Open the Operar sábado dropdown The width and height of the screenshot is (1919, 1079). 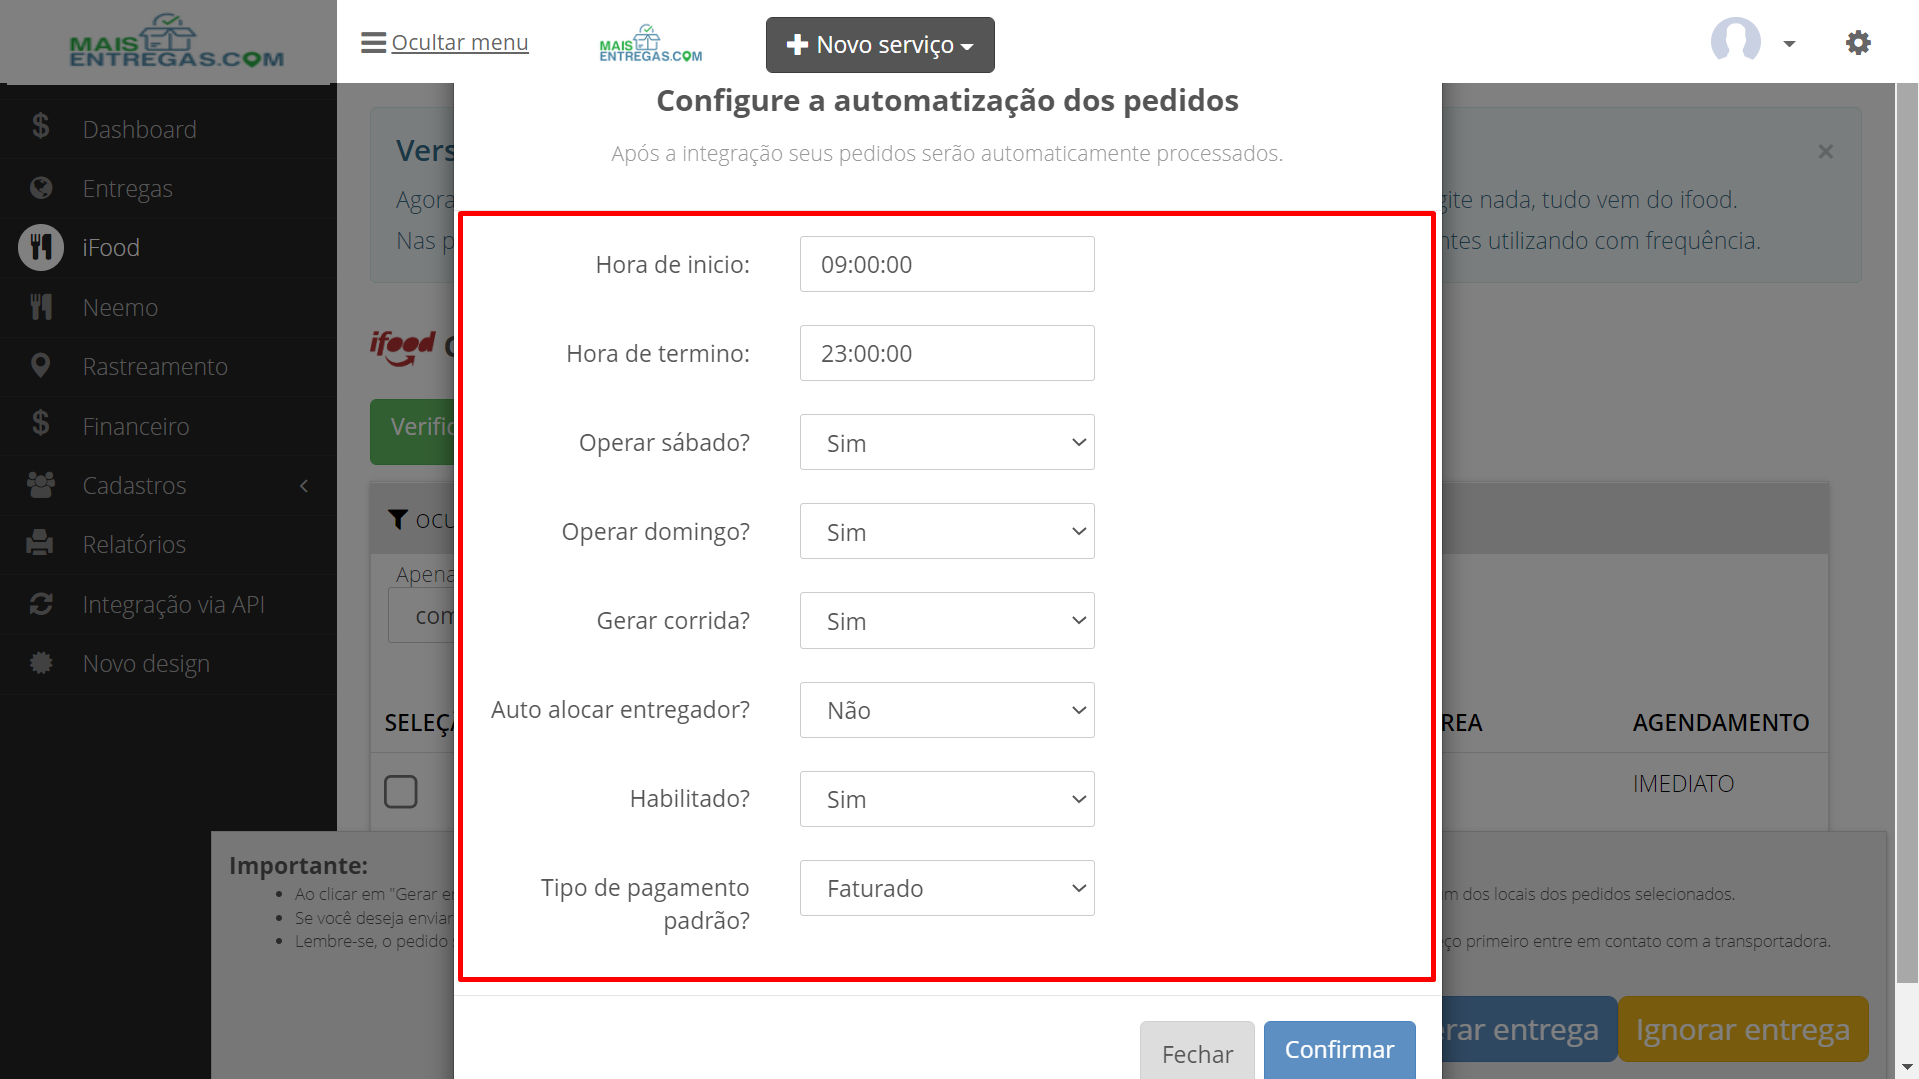coord(947,442)
